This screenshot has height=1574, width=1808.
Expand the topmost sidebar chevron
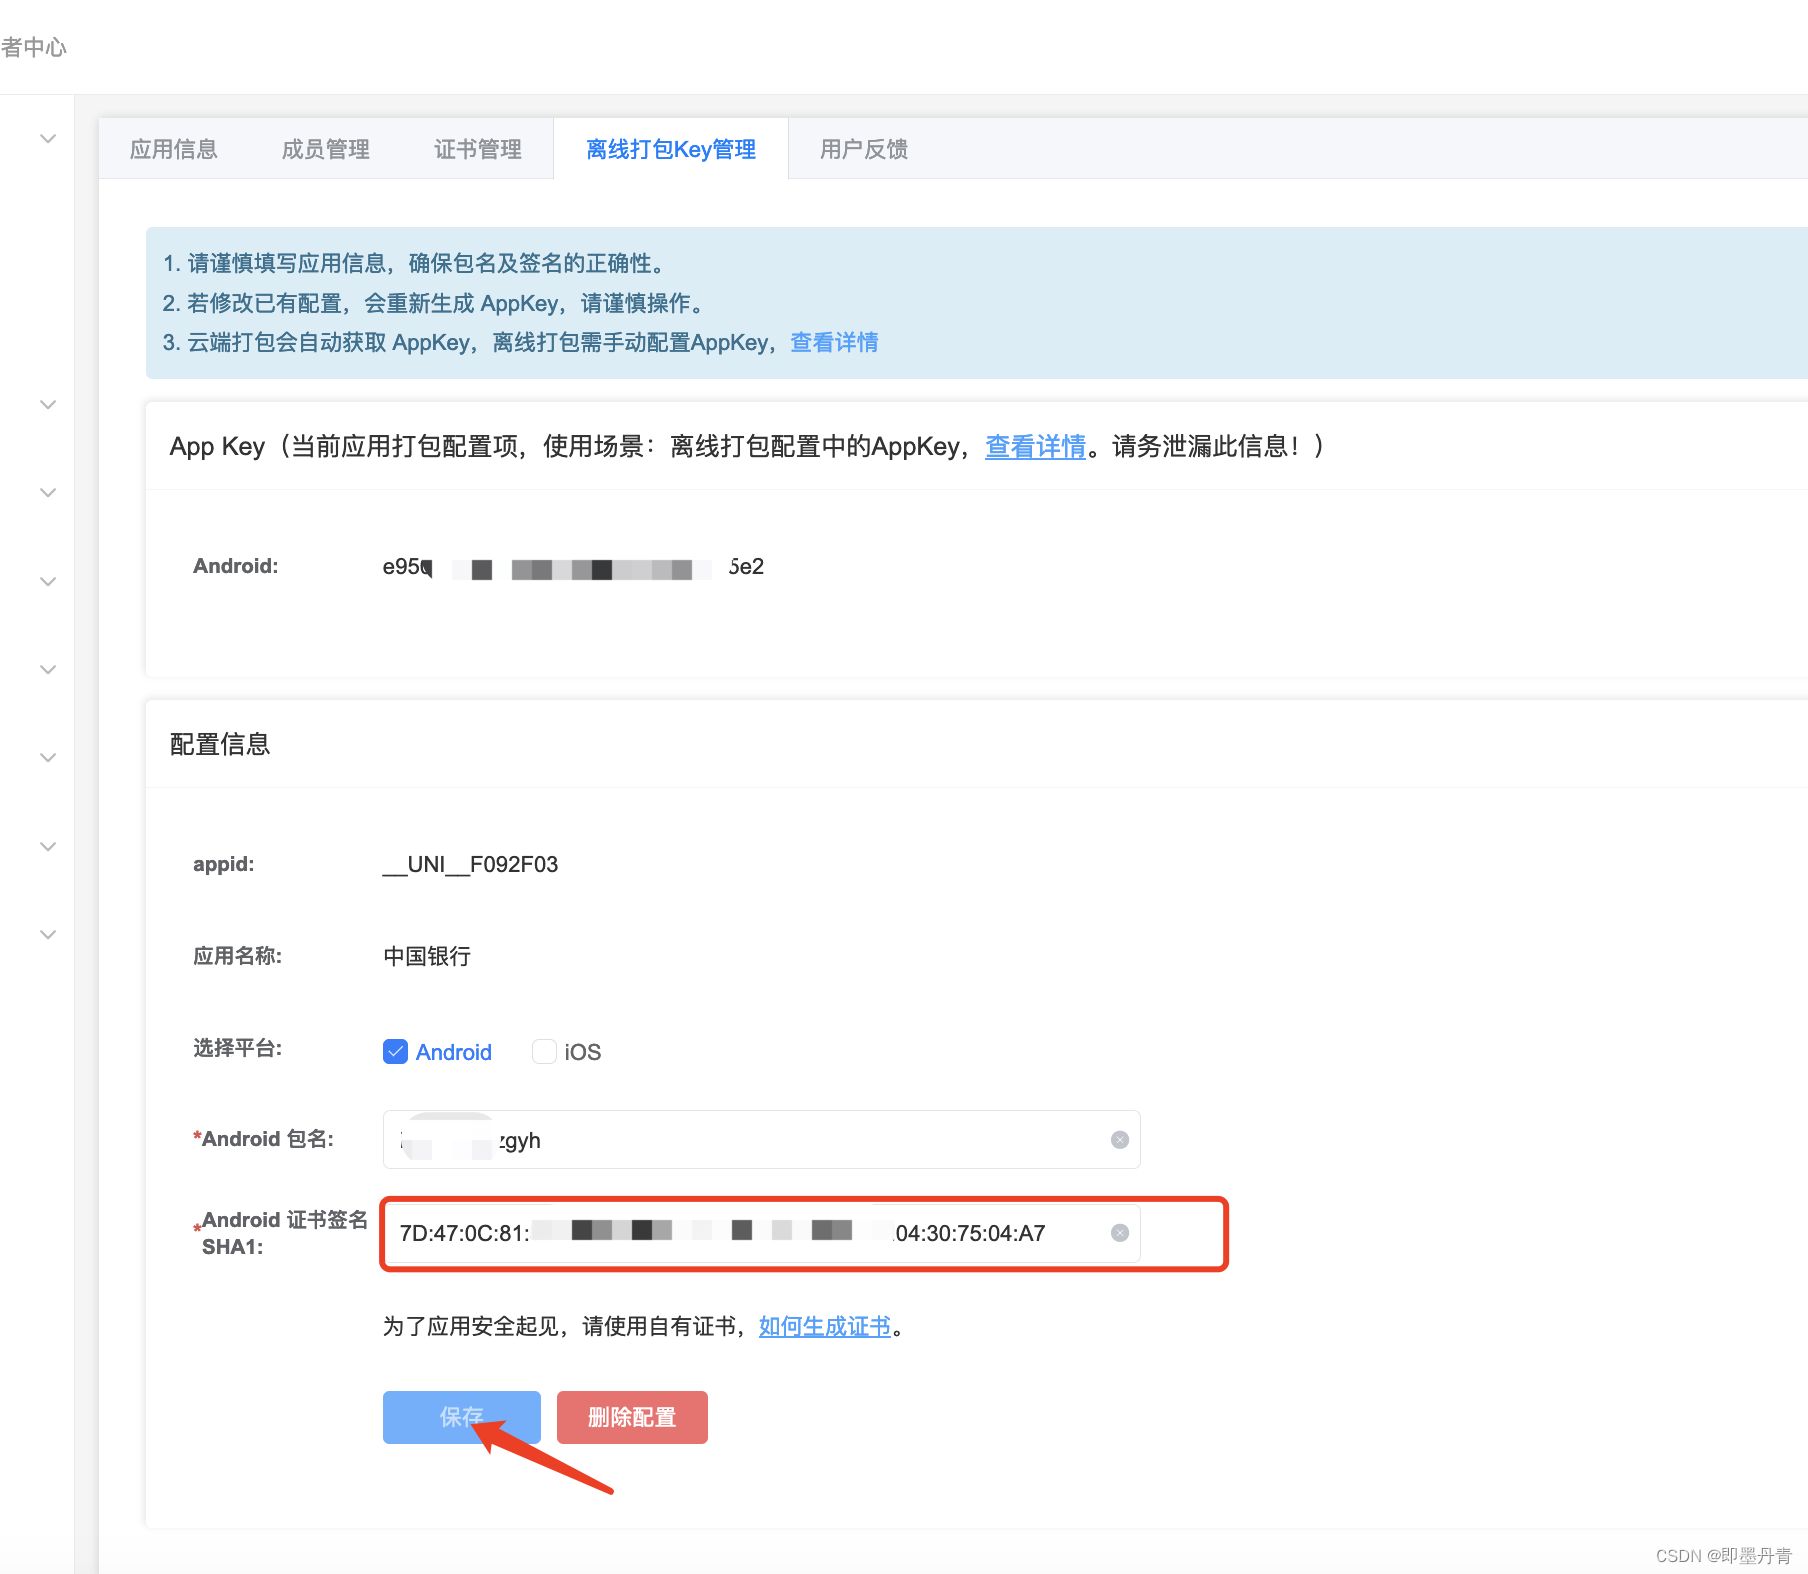pos(47,138)
